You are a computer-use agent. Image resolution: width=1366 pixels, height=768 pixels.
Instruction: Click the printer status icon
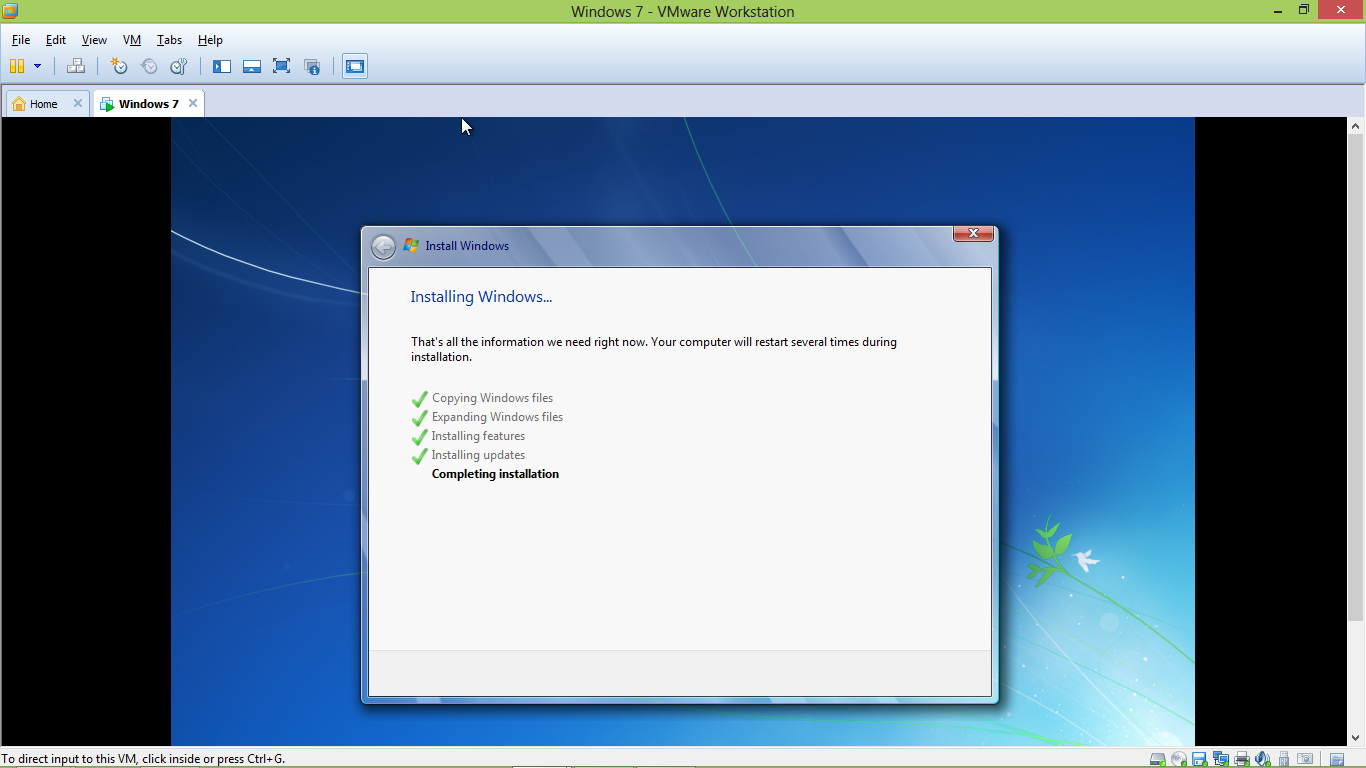(x=1242, y=759)
